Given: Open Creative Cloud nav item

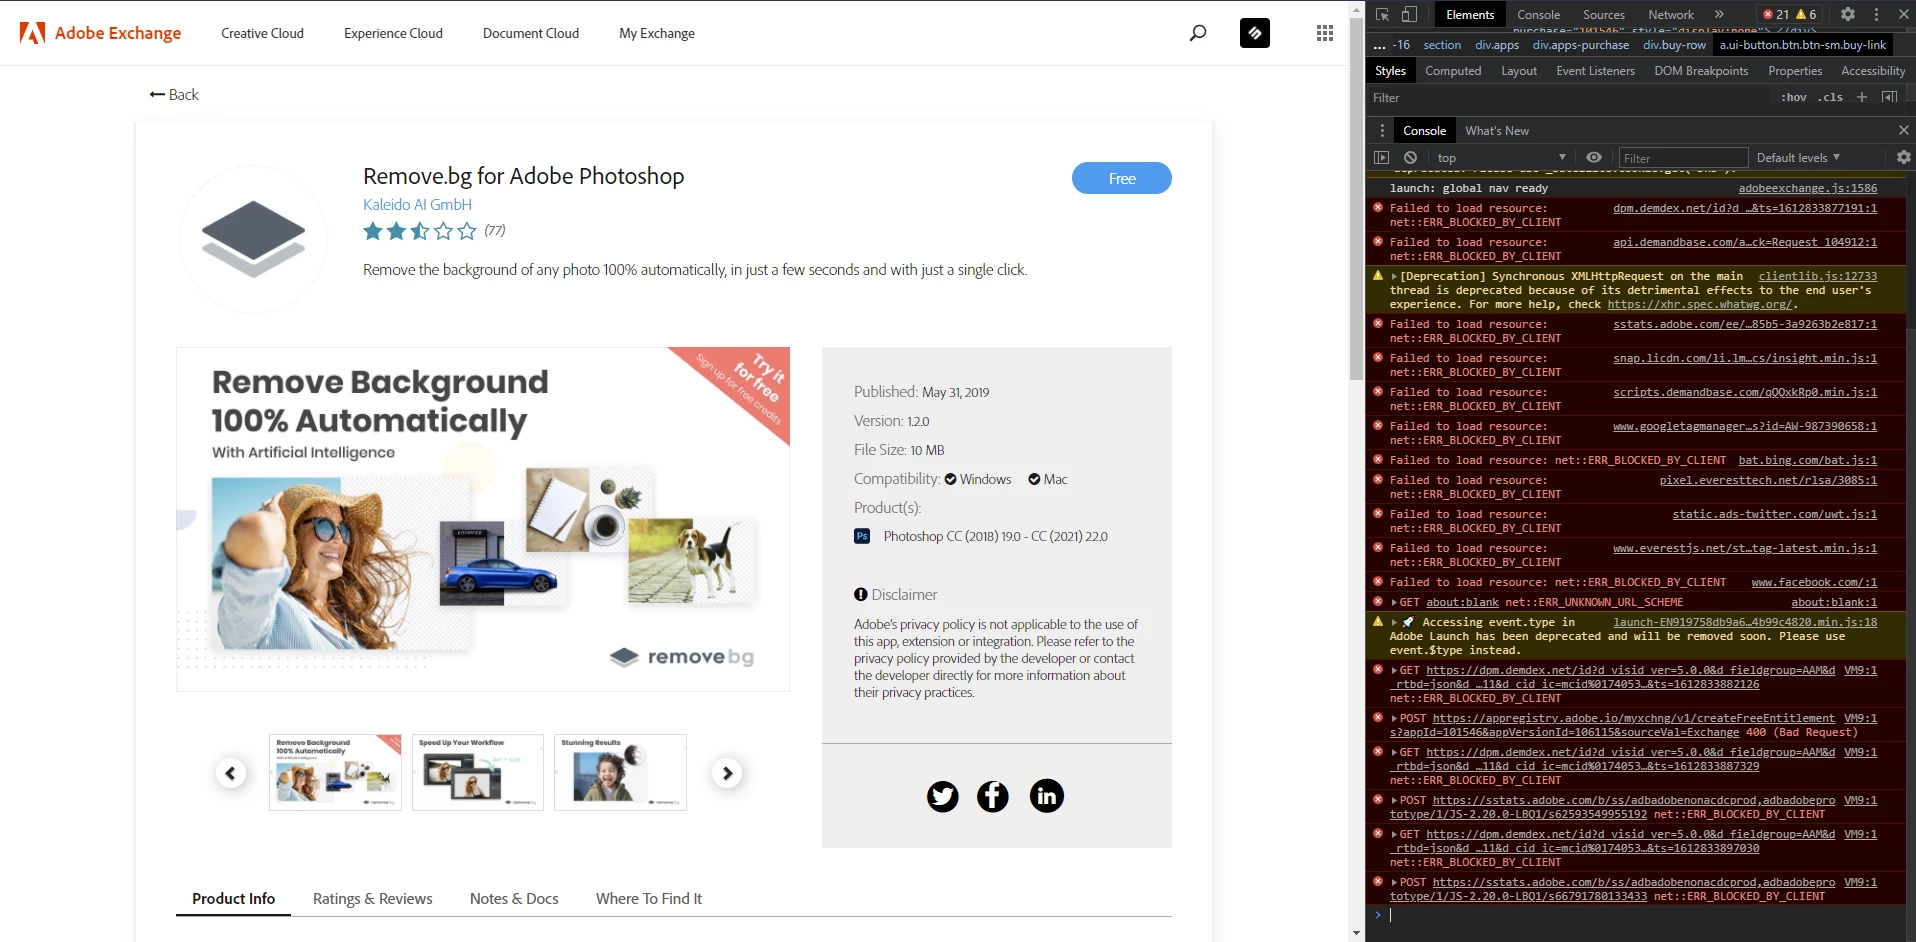Looking at the screenshot, I should (262, 33).
